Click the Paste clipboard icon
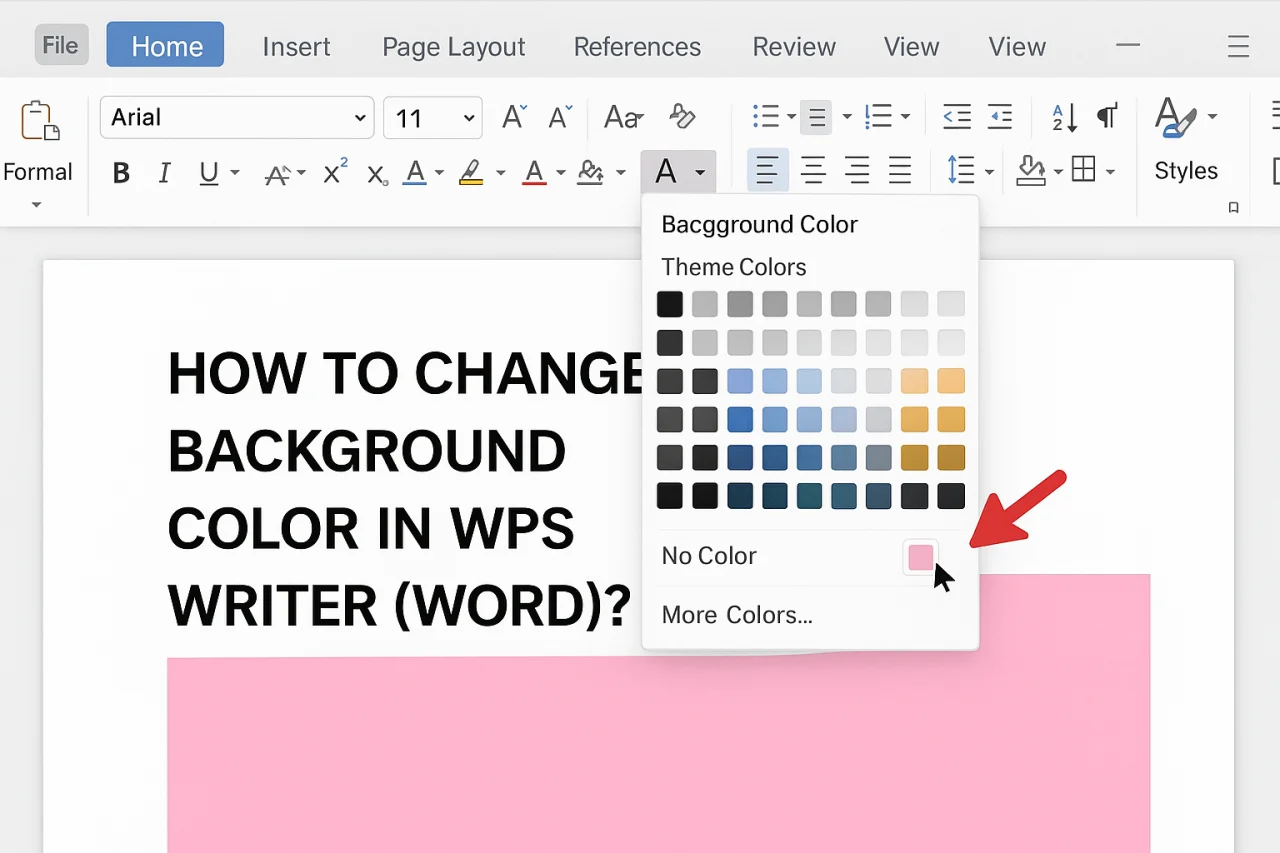Image resolution: width=1280 pixels, height=853 pixels. (39, 121)
